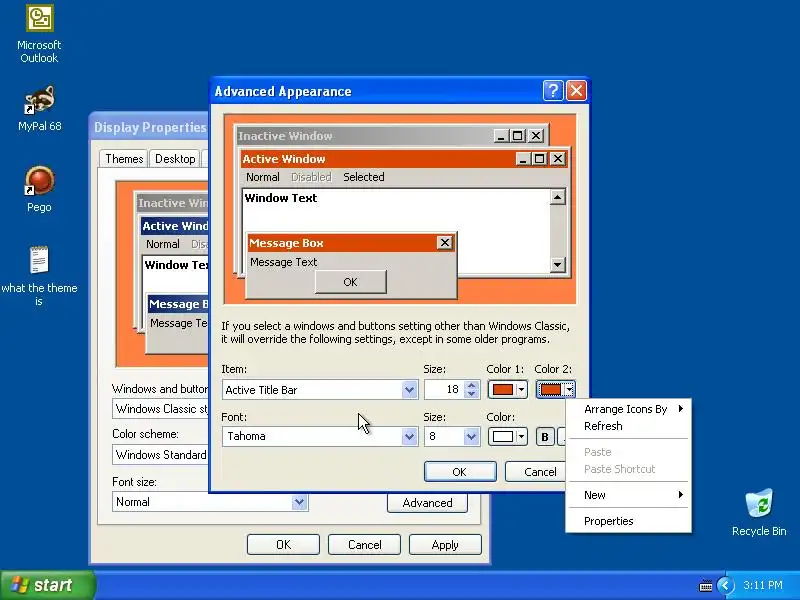Click the keyboard icon in the system tray
The width and height of the screenshot is (800, 600).
pyautogui.click(x=706, y=585)
